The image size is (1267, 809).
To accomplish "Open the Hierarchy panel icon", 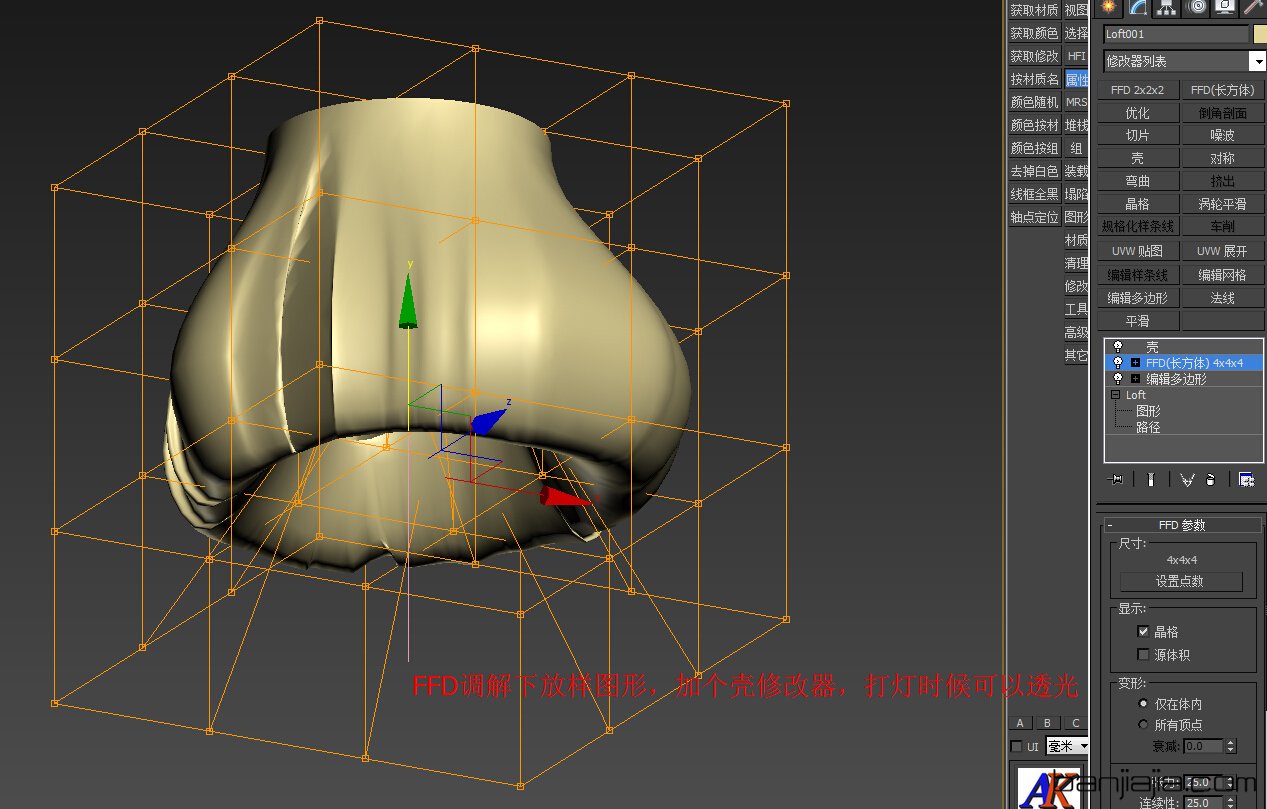I will tap(1166, 8).
